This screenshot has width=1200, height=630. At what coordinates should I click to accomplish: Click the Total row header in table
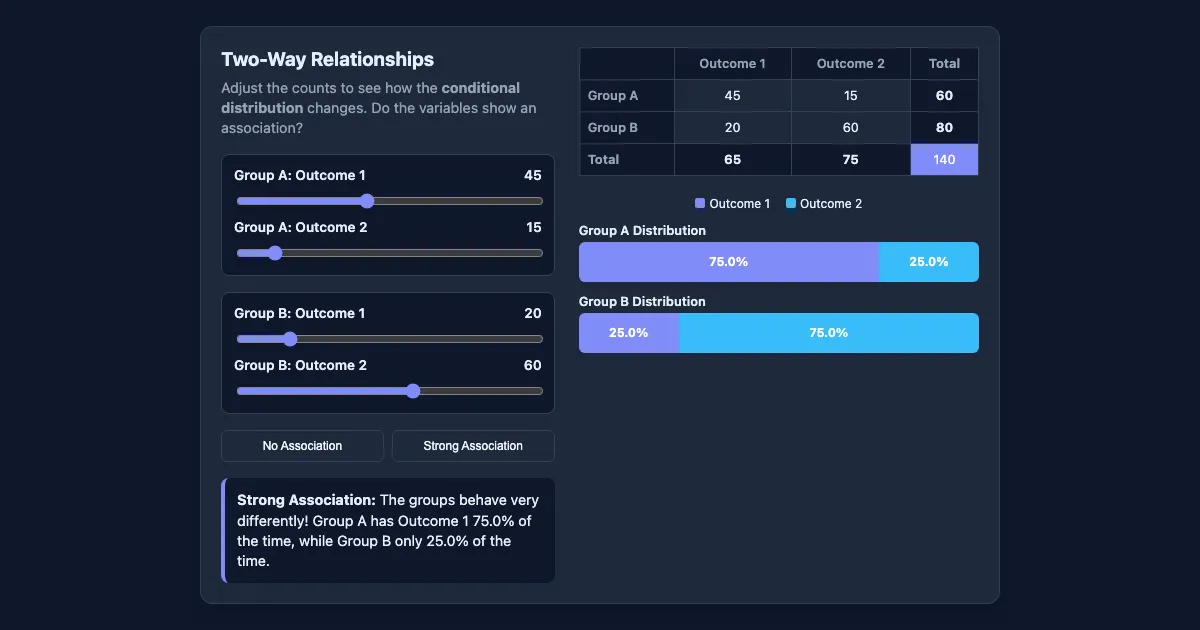[627, 160]
